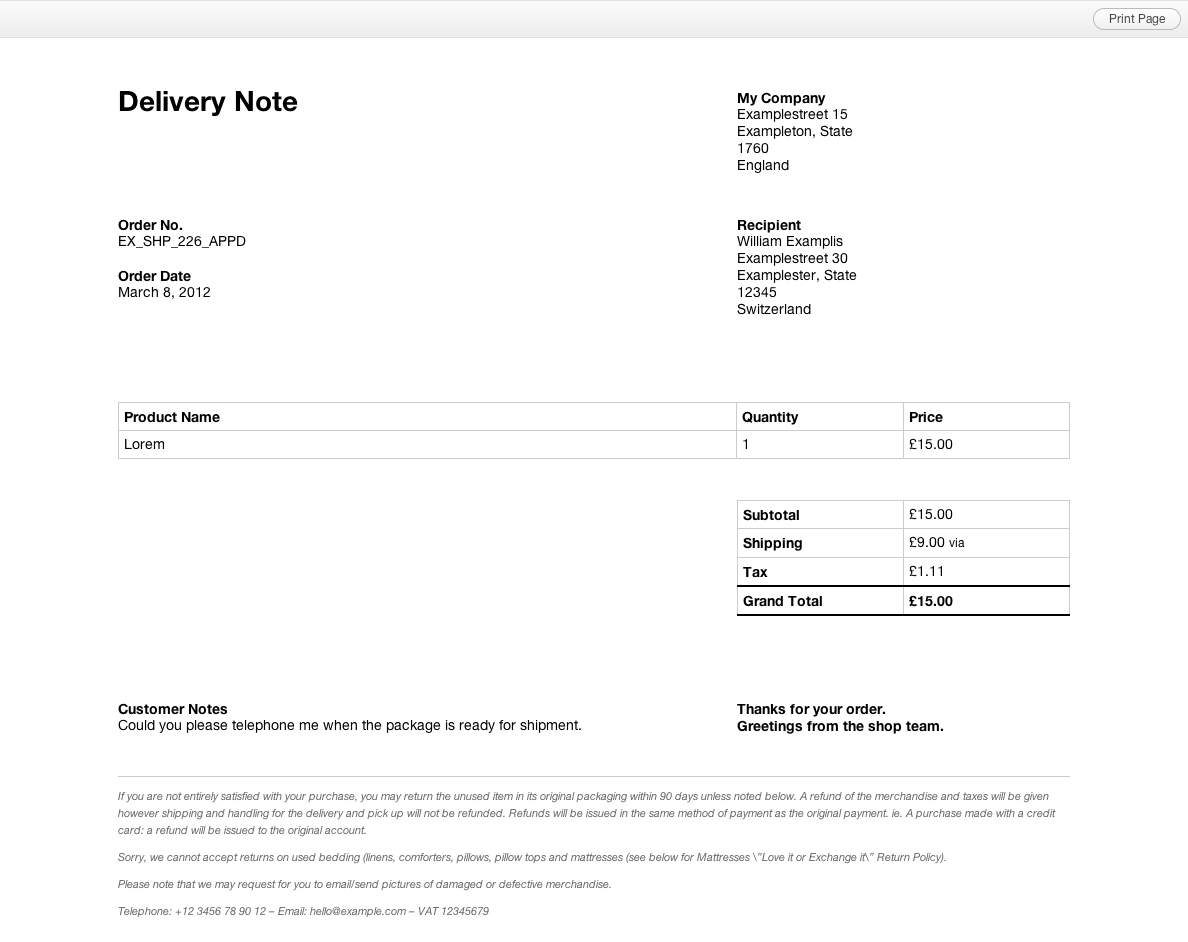Click the Print Page button

pos(1136,19)
